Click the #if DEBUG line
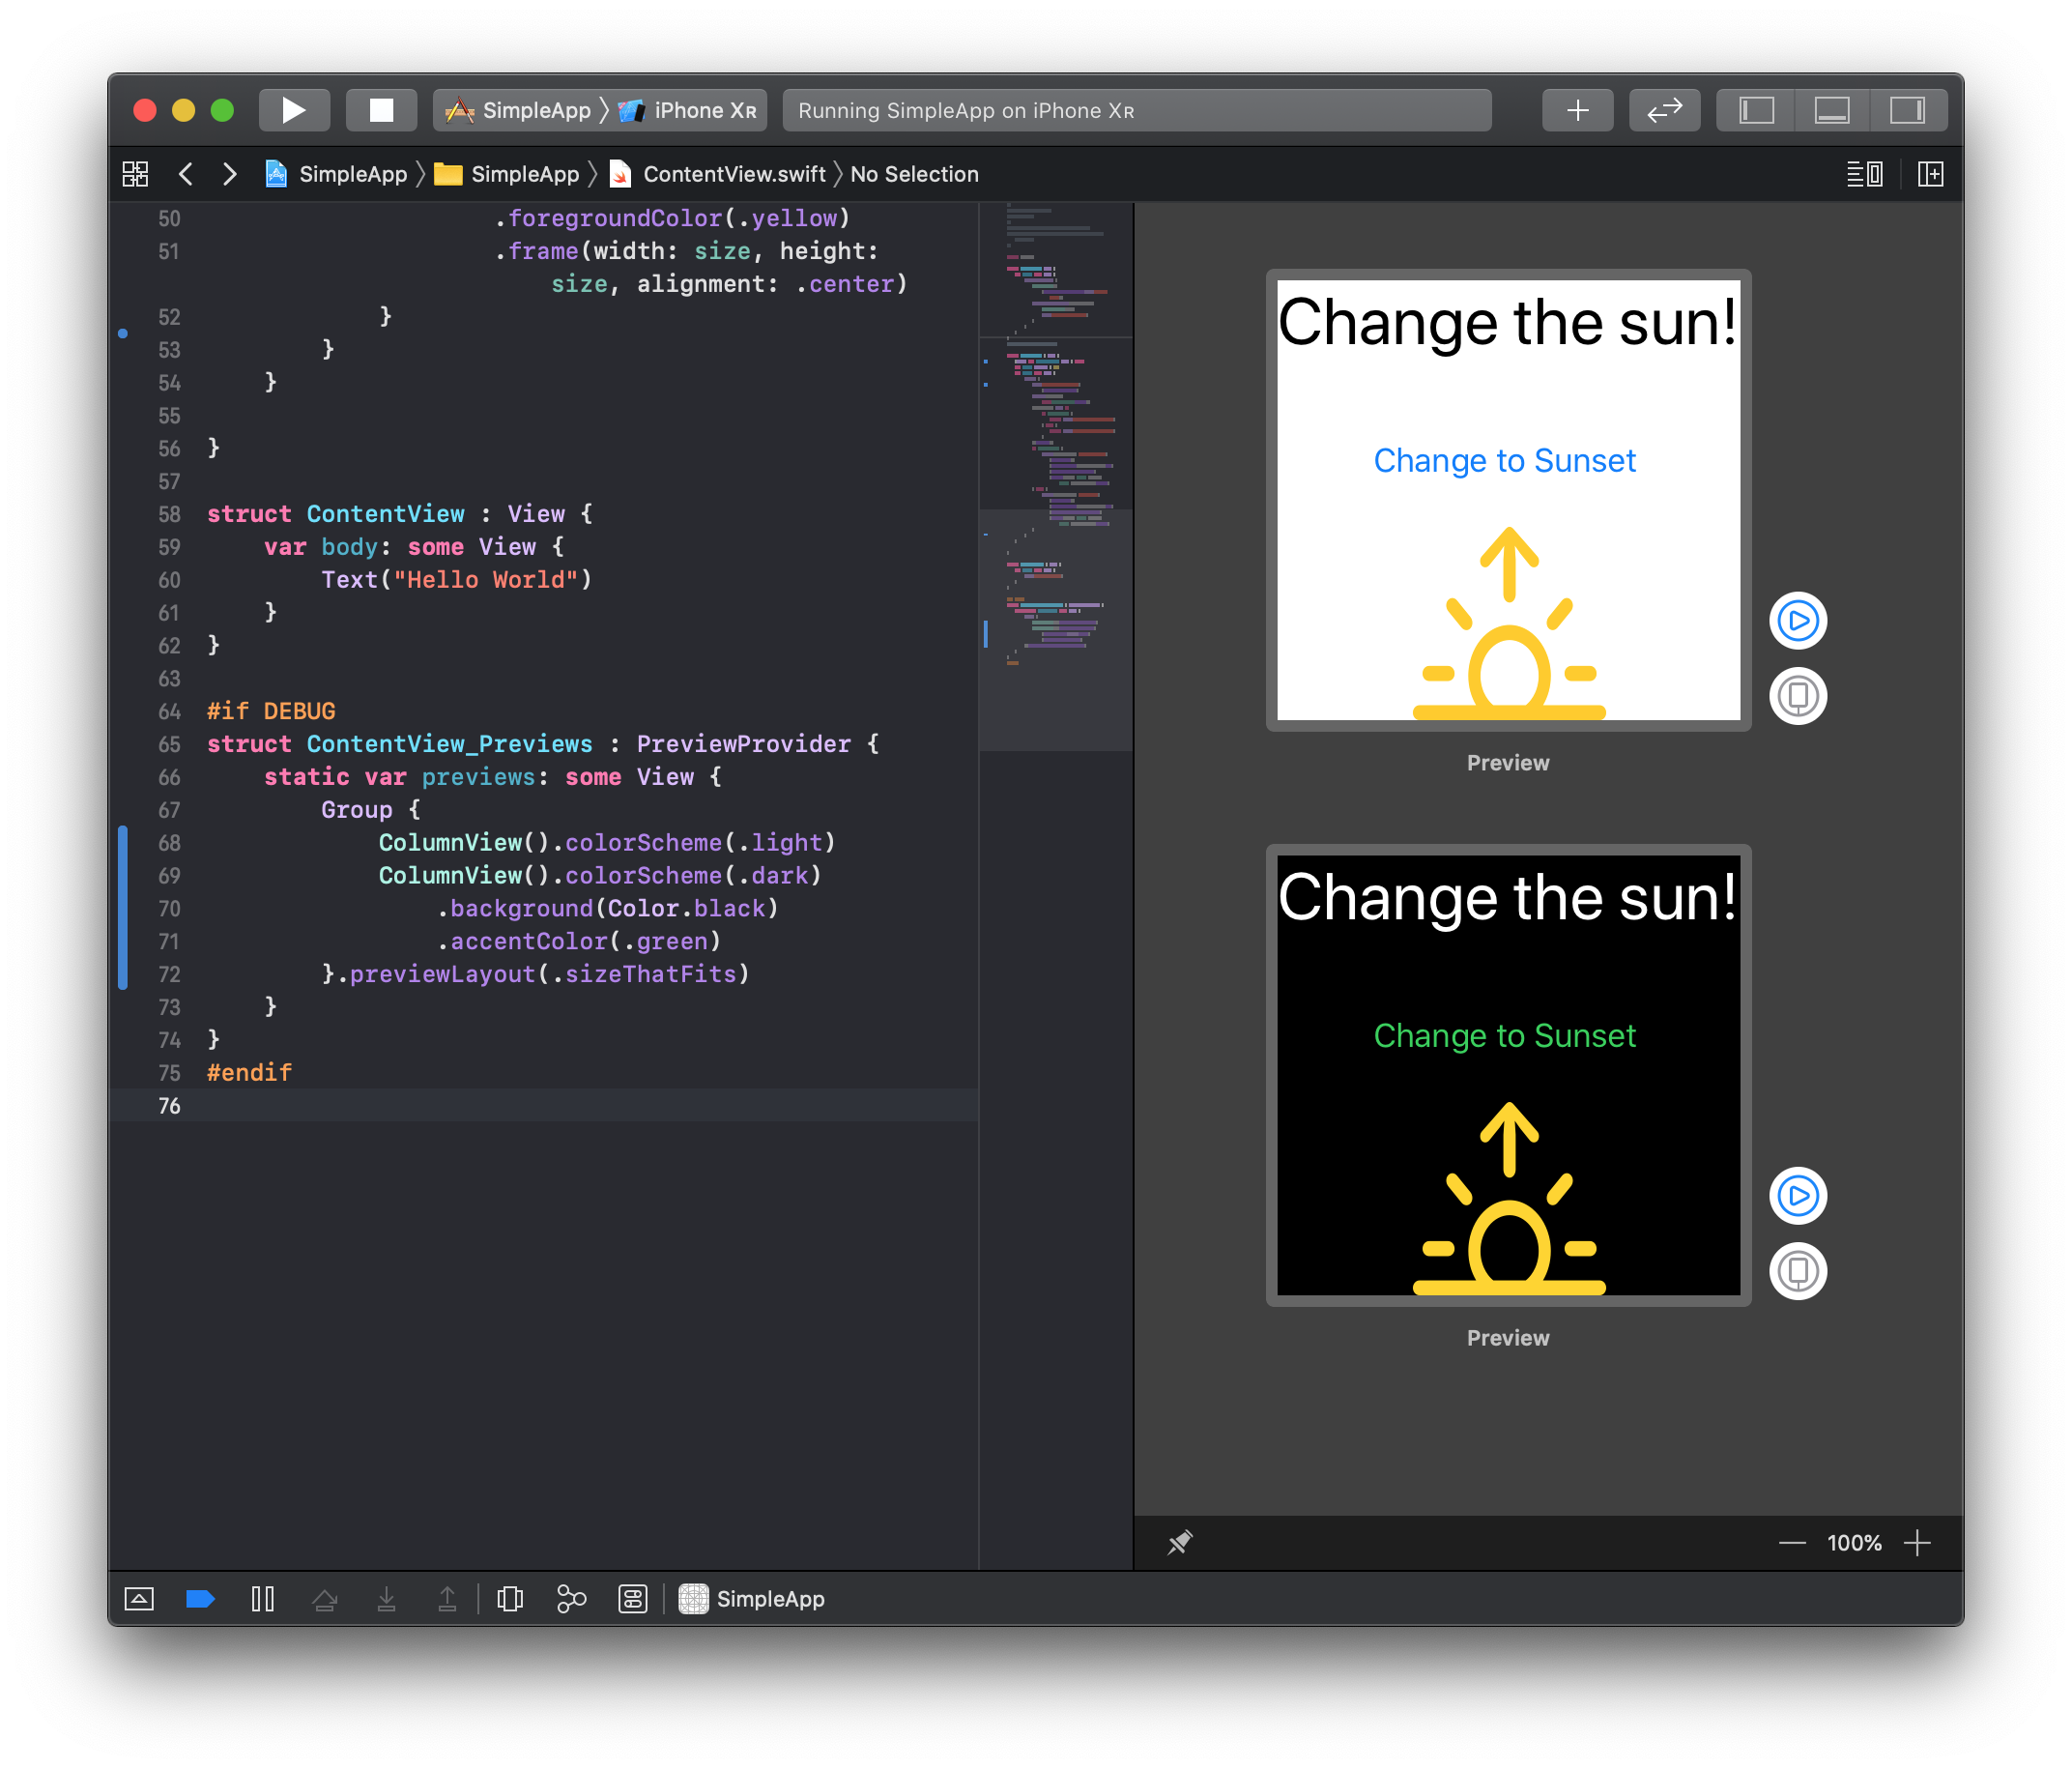The width and height of the screenshot is (2072, 1769). click(x=271, y=710)
